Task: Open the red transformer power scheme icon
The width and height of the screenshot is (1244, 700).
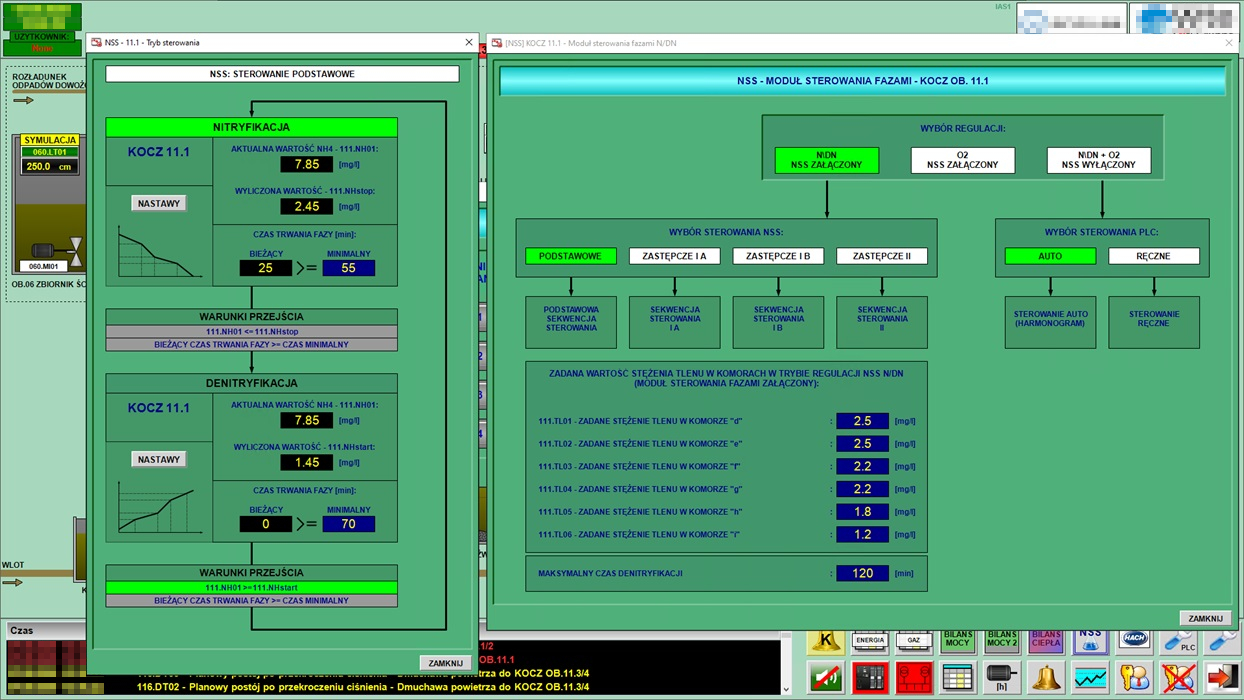Action: pos(913,677)
